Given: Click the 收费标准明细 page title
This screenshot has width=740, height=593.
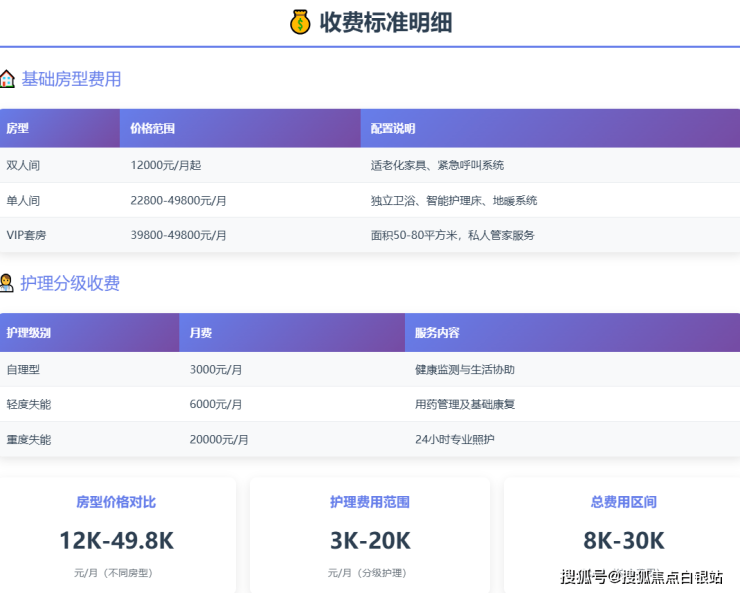Looking at the screenshot, I should (386, 22).
